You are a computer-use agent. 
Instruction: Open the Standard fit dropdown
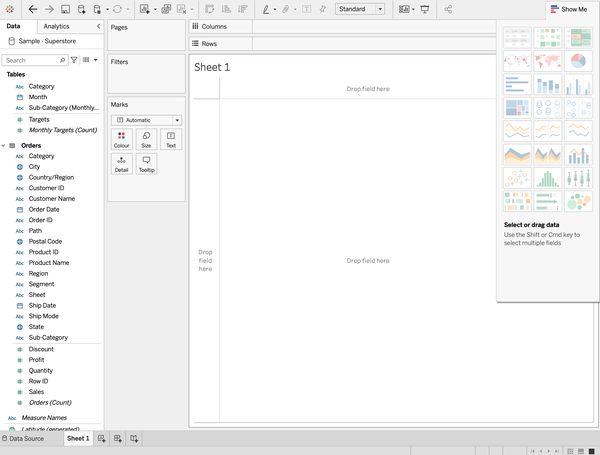(360, 9)
